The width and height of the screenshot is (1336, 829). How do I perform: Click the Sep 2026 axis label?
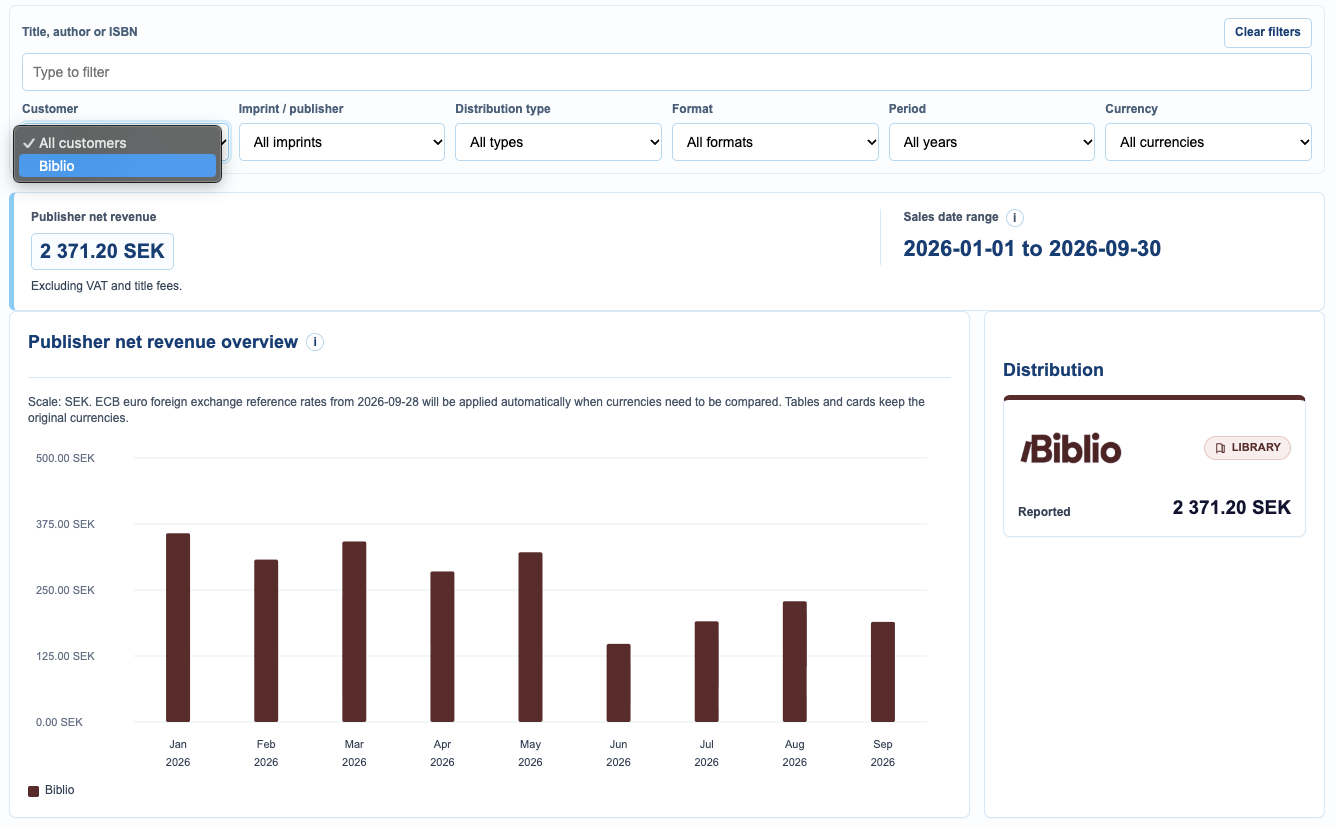point(882,753)
